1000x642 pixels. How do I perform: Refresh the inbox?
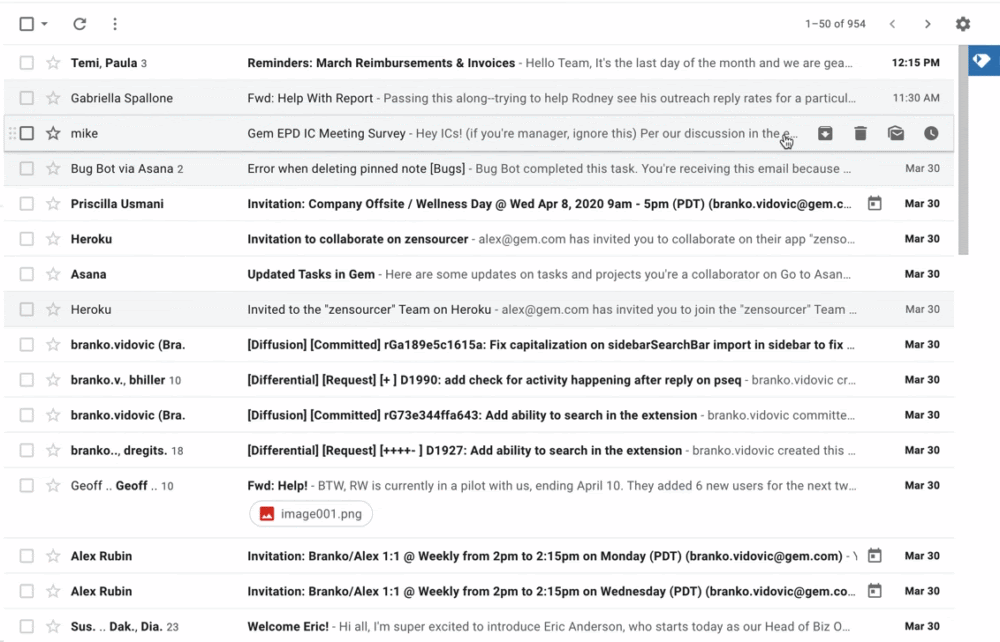tap(80, 24)
